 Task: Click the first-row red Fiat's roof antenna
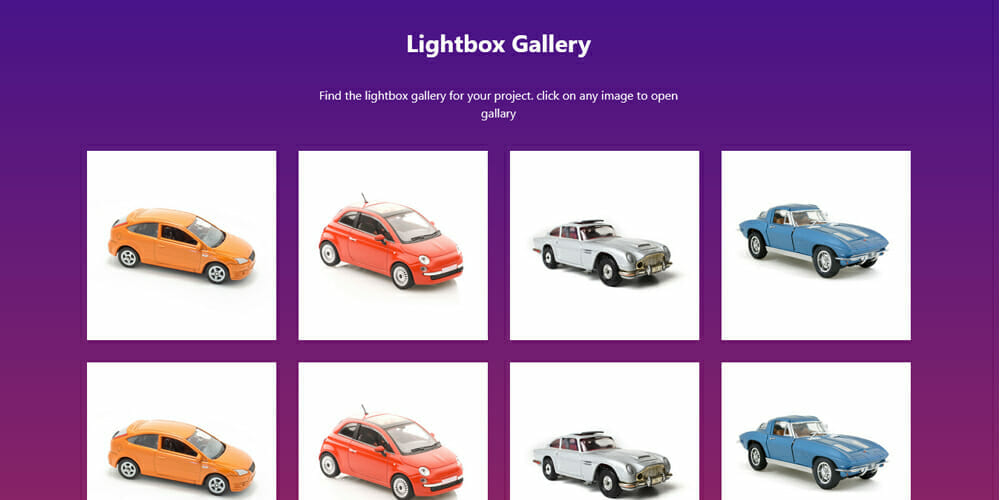[x=364, y=198]
